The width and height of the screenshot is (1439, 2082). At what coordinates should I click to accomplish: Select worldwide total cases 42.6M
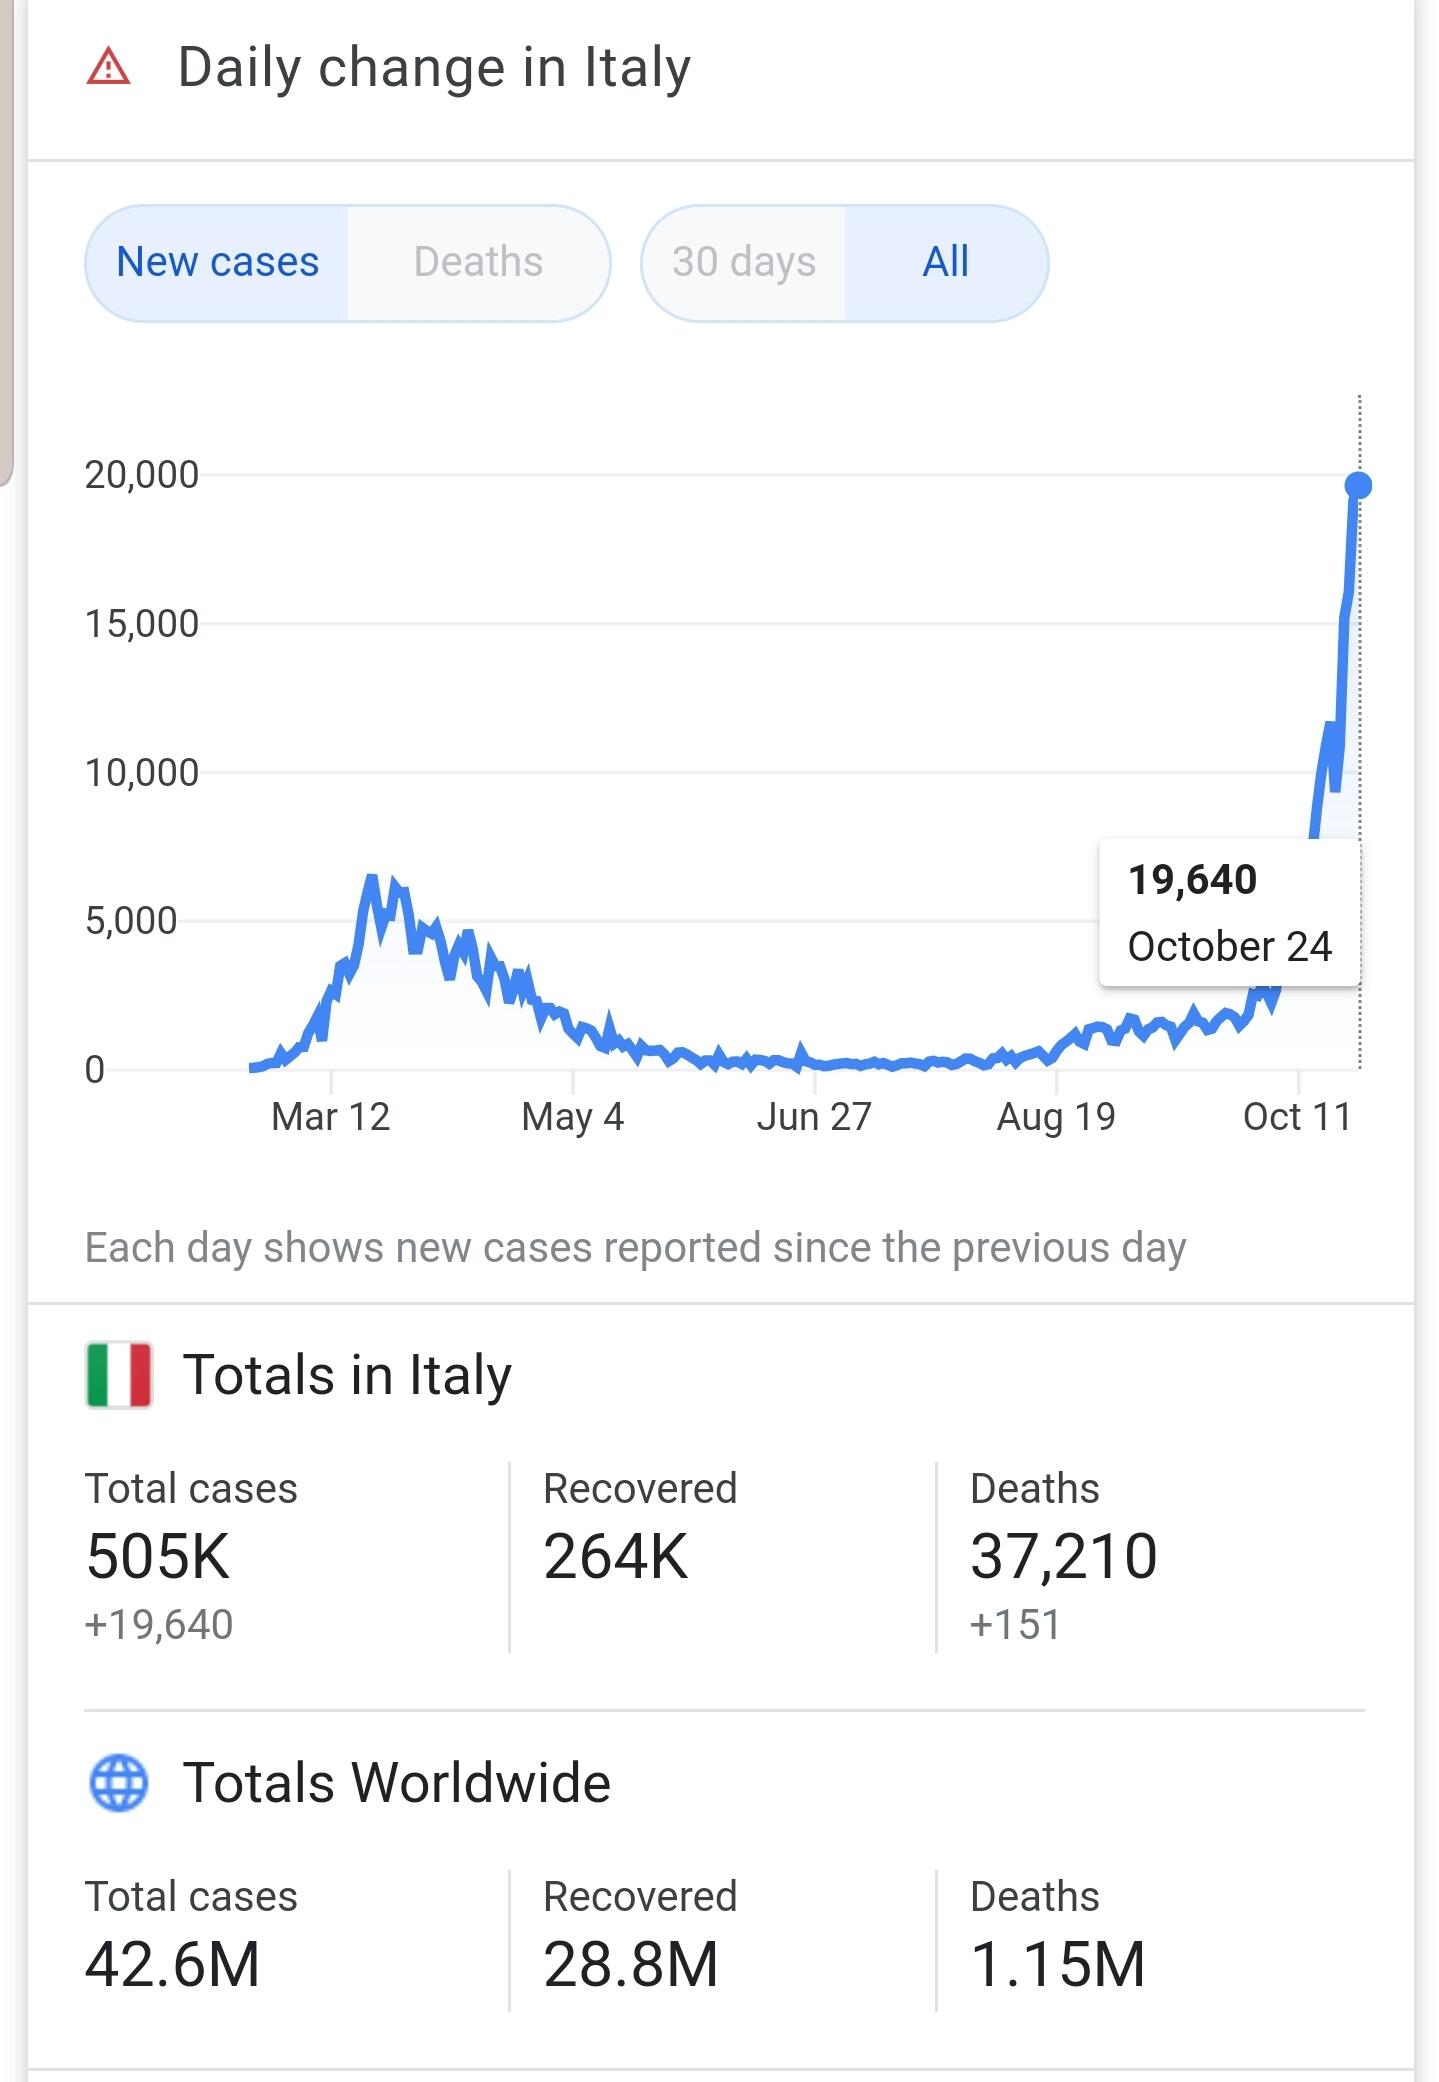click(x=173, y=1964)
